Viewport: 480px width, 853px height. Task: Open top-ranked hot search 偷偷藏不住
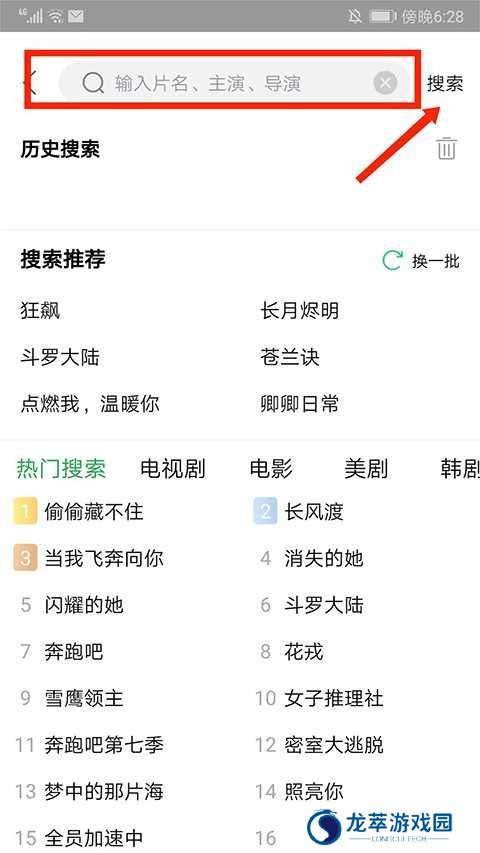pyautogui.click(x=94, y=512)
